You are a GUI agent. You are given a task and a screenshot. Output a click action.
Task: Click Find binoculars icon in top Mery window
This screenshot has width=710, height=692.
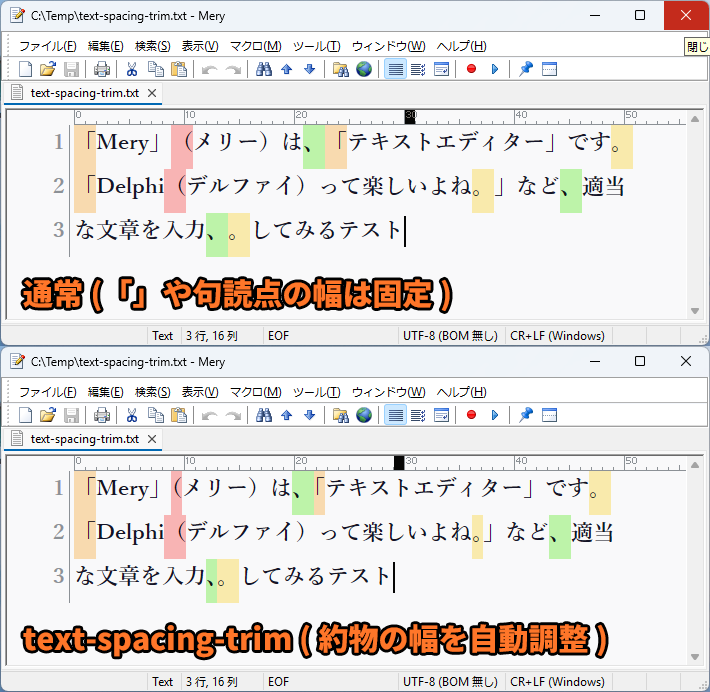pyautogui.click(x=264, y=69)
